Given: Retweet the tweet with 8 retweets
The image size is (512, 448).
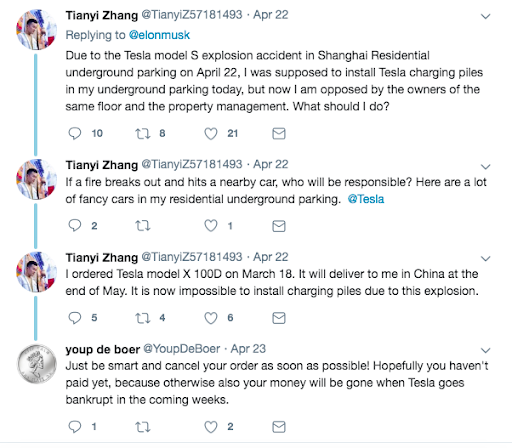Looking at the screenshot, I should (143, 134).
